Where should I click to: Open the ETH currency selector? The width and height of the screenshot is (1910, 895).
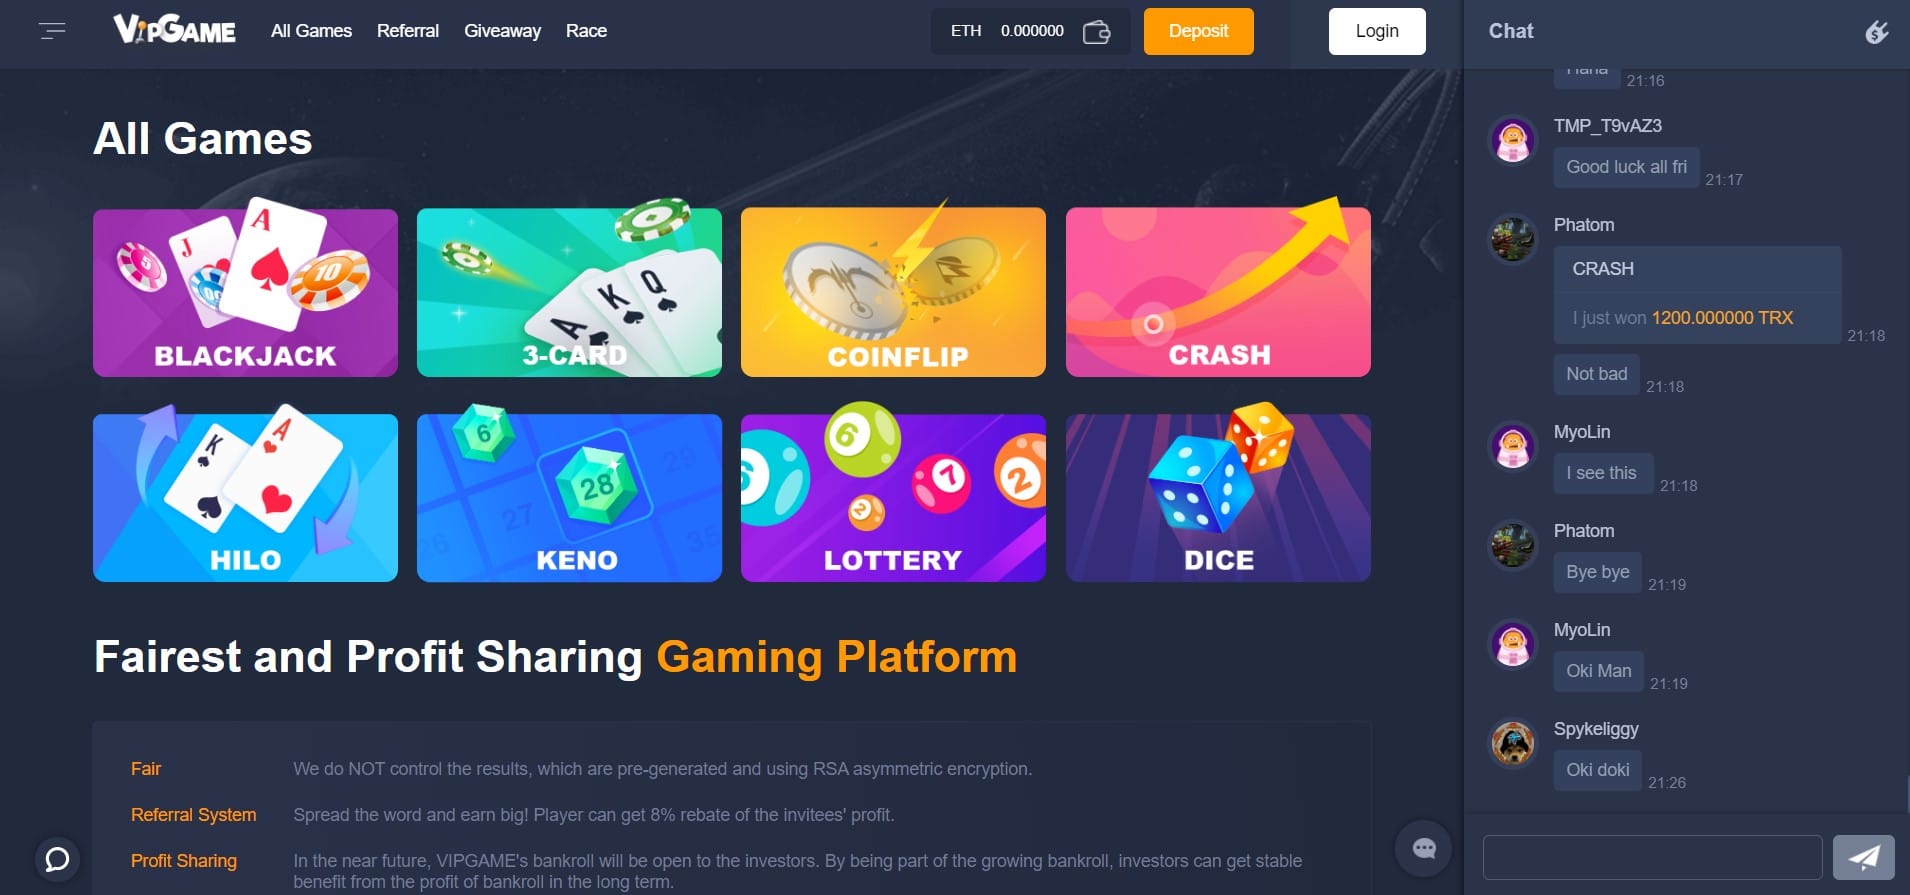coord(965,31)
